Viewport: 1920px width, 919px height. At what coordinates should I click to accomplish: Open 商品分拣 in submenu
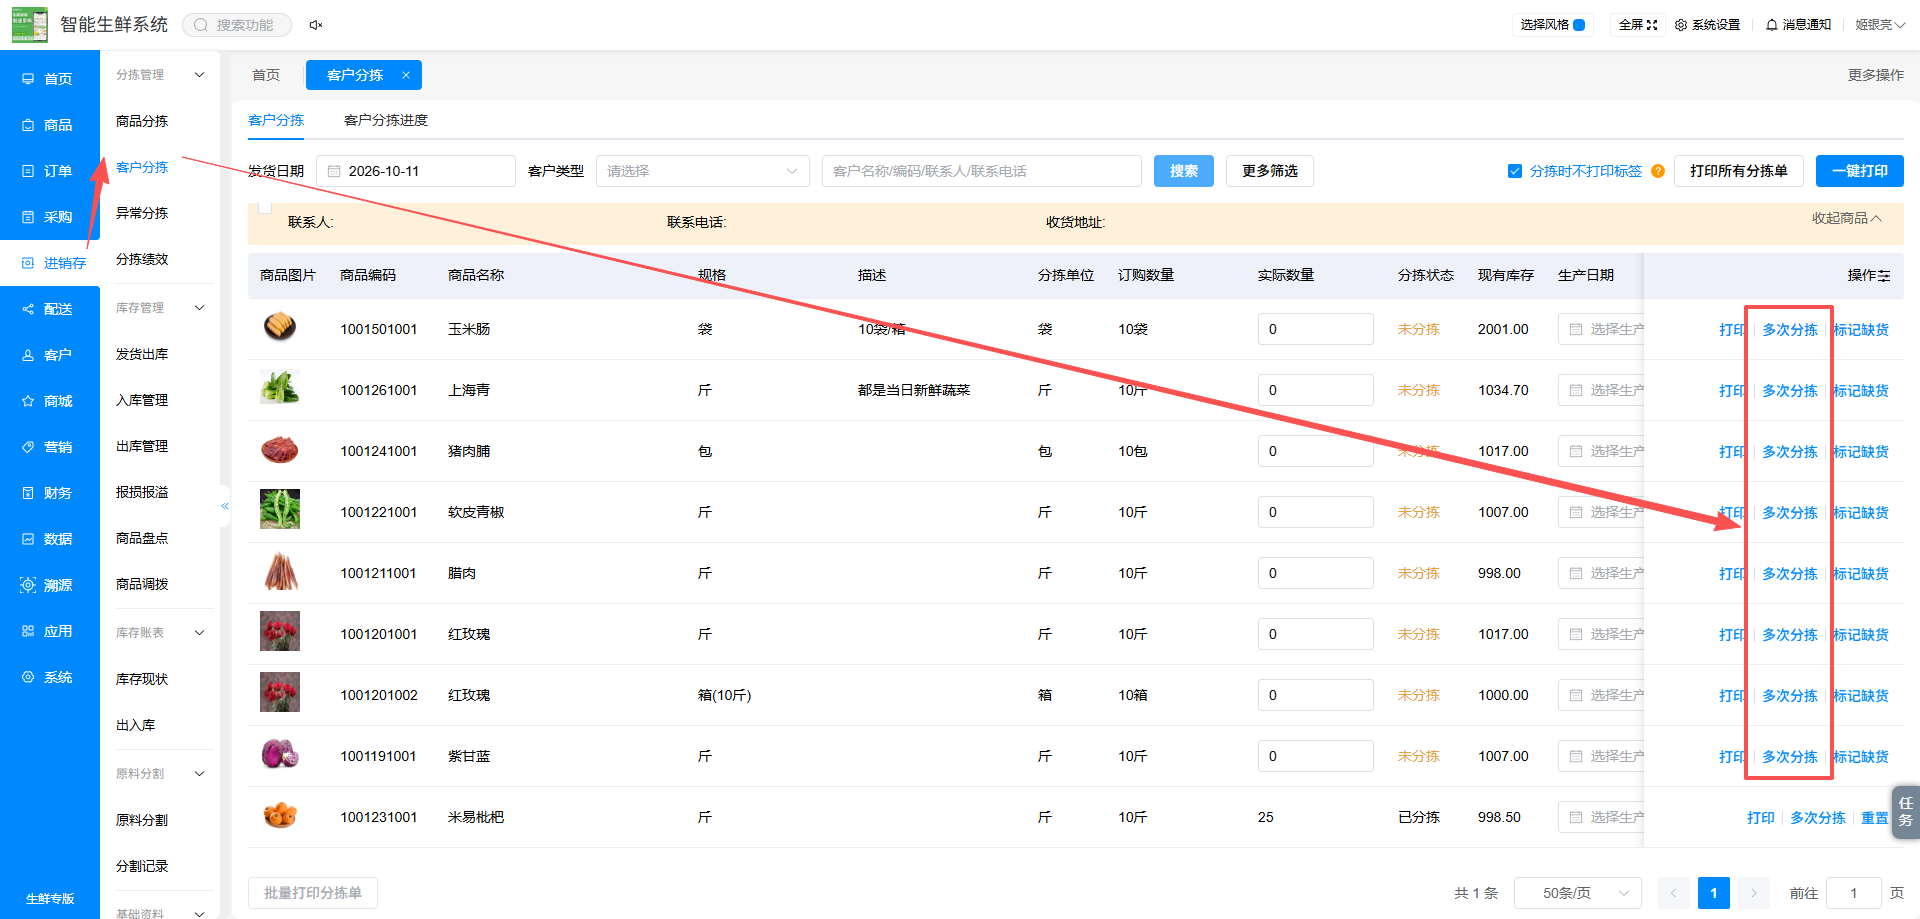142,121
